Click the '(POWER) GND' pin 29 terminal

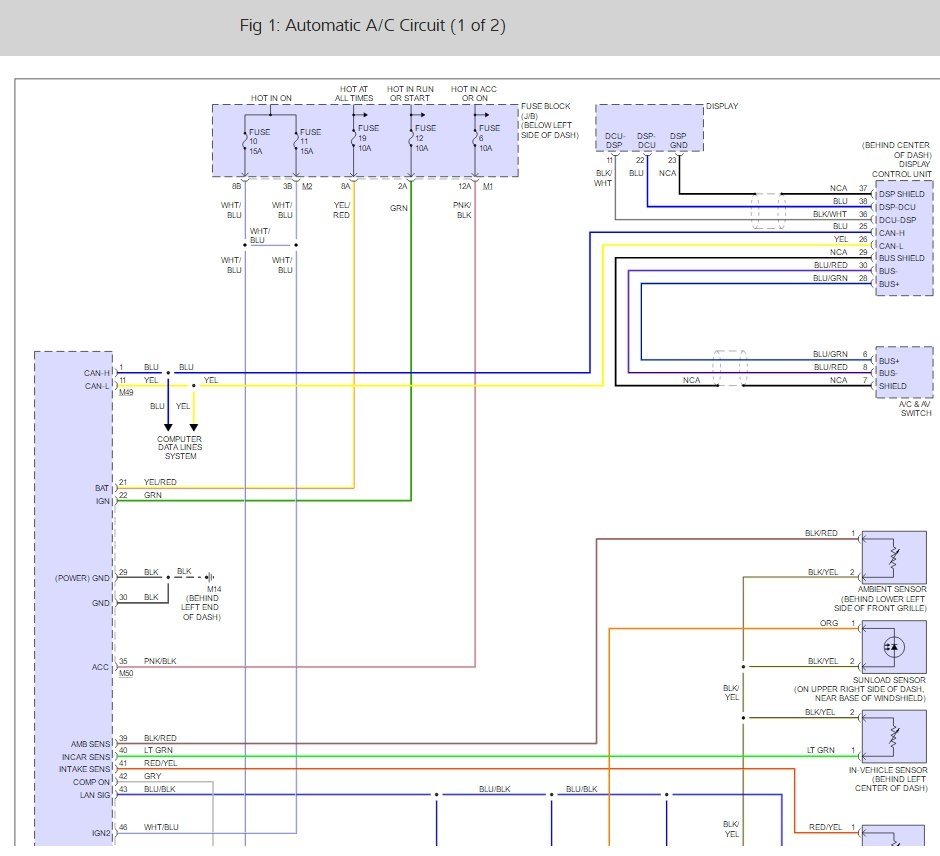82,578
